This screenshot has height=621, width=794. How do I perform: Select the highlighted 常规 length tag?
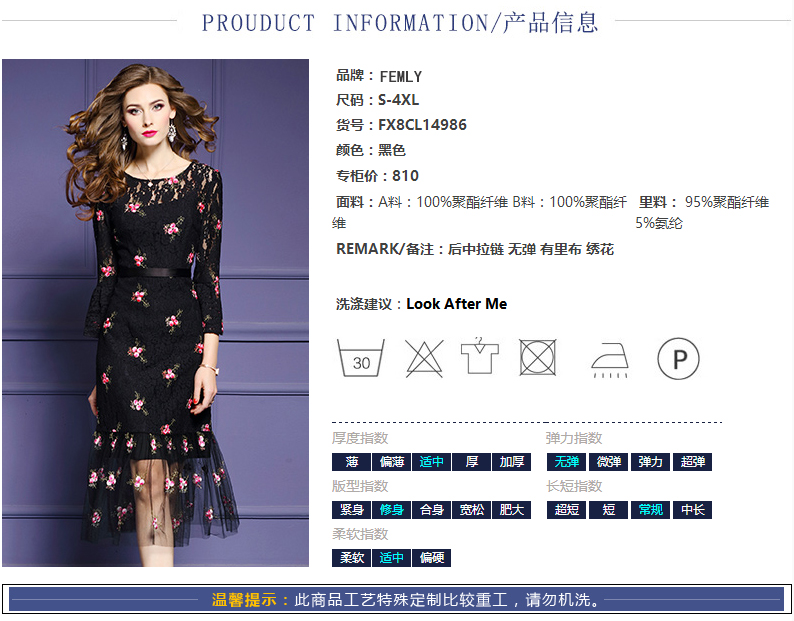pos(650,510)
